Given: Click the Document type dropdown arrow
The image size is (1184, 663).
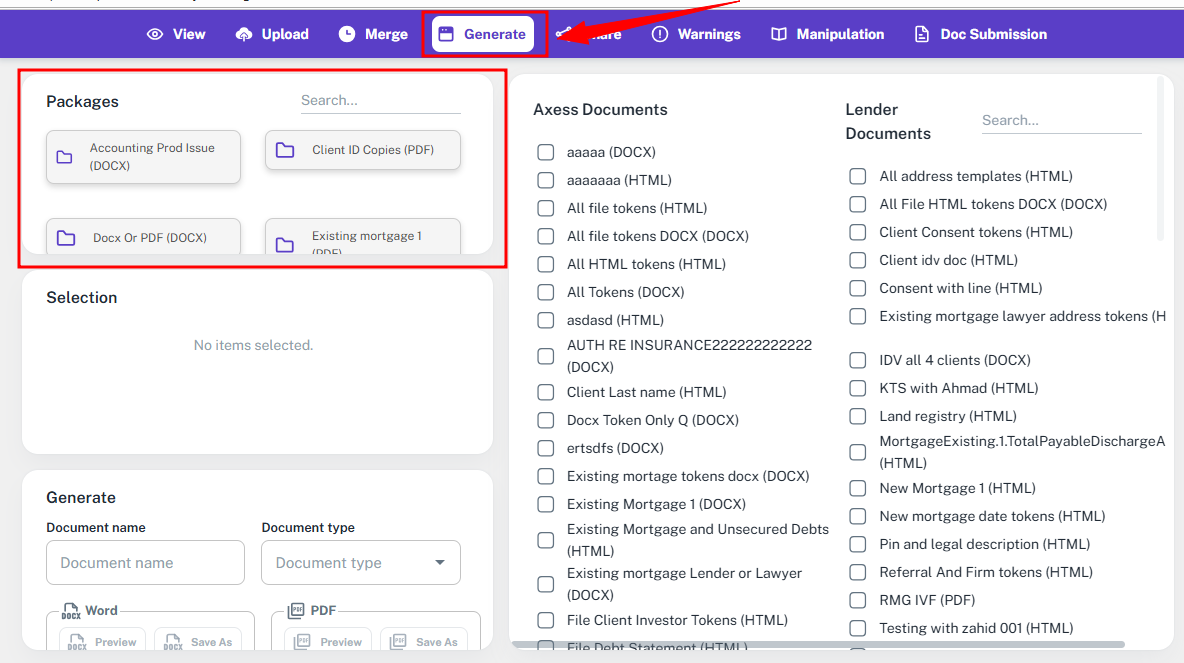Looking at the screenshot, I should [x=440, y=563].
